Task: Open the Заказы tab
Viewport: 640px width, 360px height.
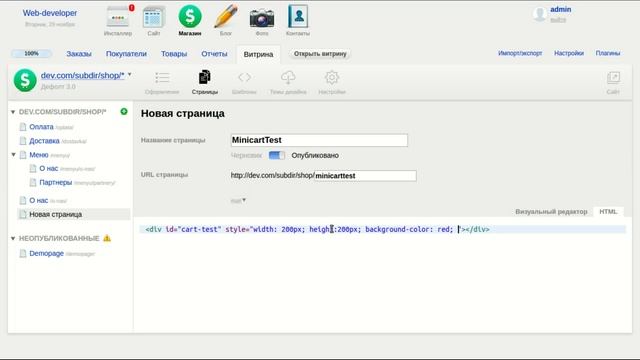Action: [79, 54]
